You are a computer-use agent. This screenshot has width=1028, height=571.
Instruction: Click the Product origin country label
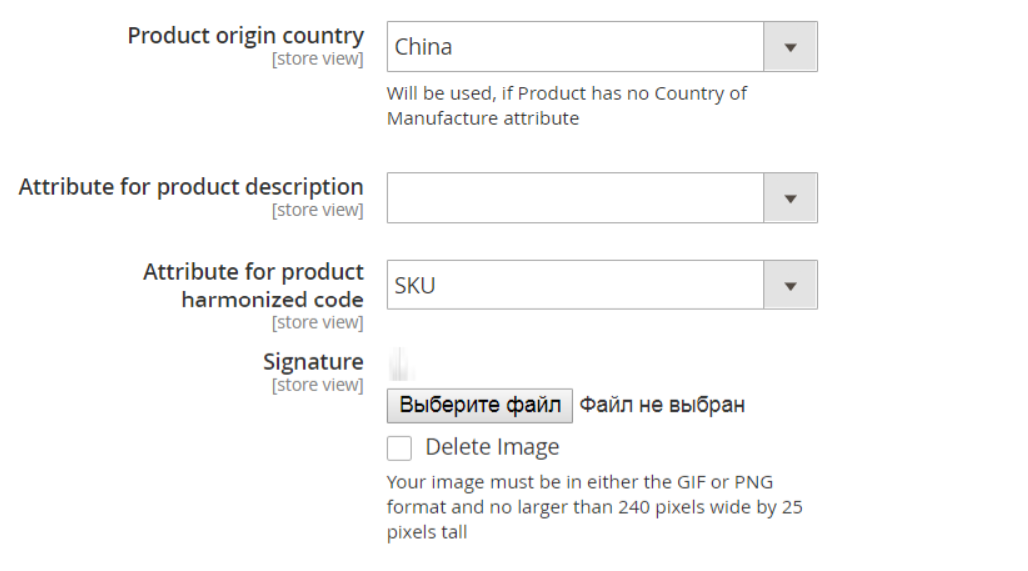(246, 36)
